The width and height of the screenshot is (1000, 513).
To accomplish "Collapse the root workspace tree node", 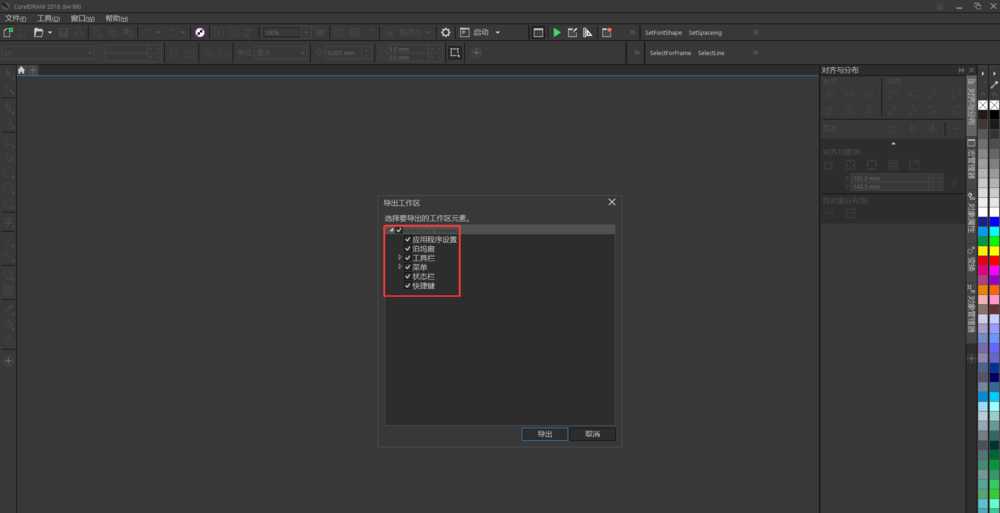I will pos(390,230).
